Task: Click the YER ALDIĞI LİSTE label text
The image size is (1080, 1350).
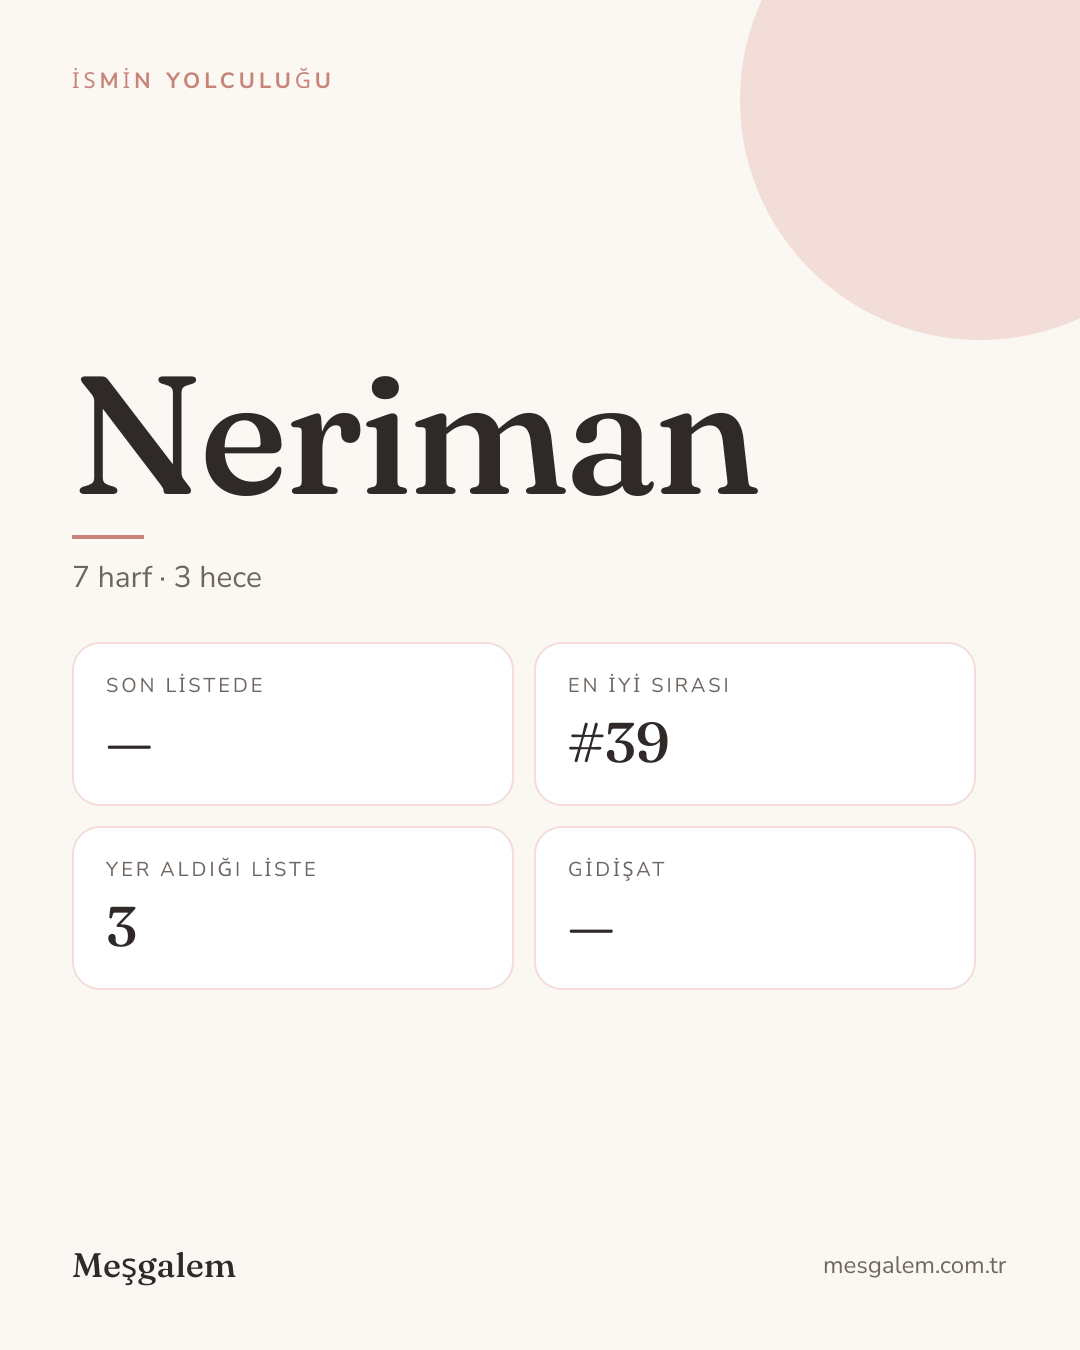Action: point(211,869)
